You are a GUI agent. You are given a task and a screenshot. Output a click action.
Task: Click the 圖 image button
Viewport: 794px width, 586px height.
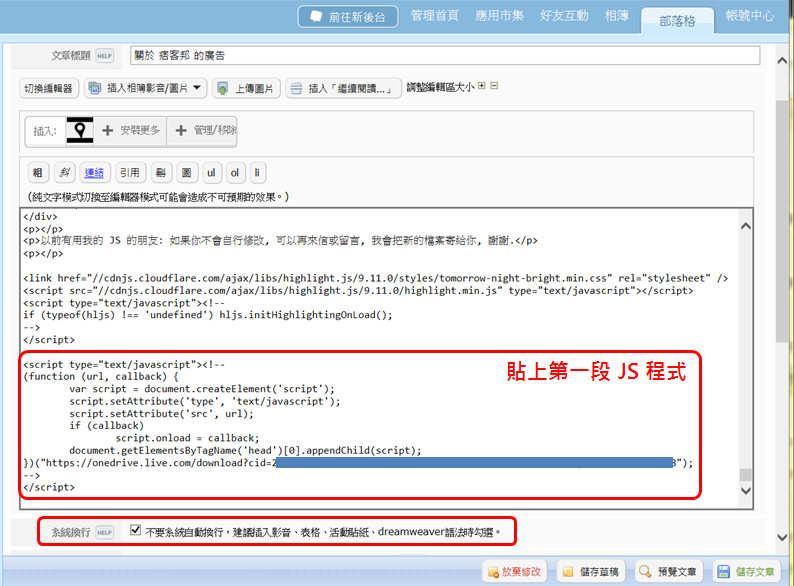point(187,173)
